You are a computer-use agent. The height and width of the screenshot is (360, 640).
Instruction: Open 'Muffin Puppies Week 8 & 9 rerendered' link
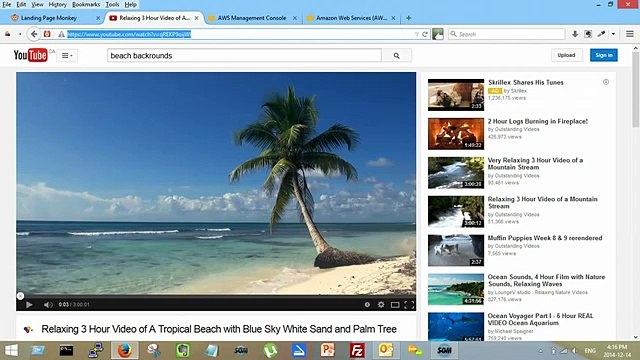point(545,238)
